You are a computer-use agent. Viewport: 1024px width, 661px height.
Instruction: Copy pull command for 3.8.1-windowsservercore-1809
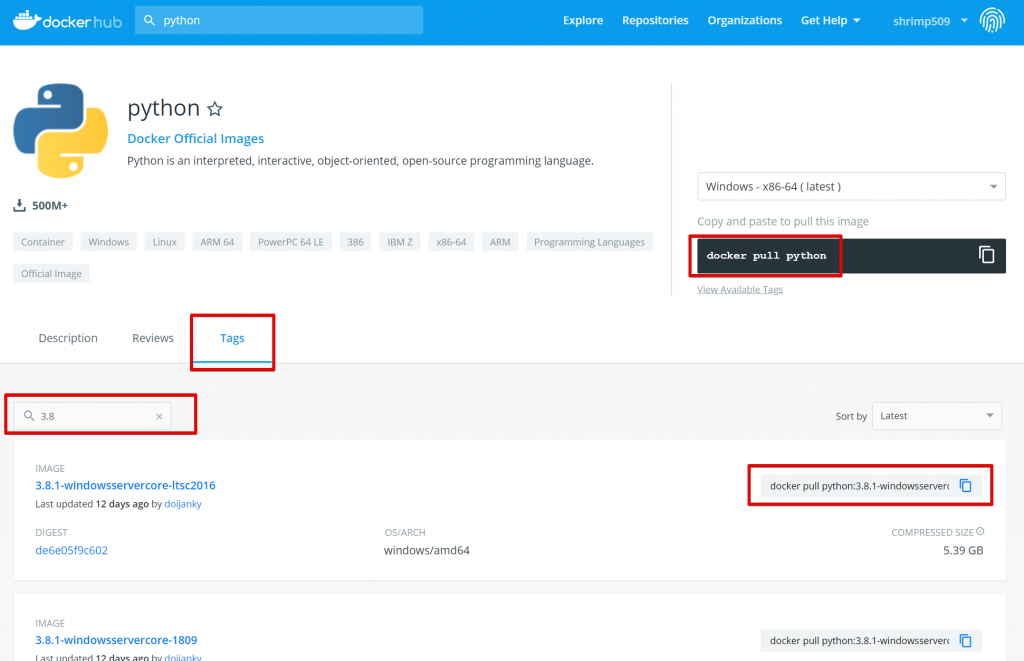pos(965,640)
